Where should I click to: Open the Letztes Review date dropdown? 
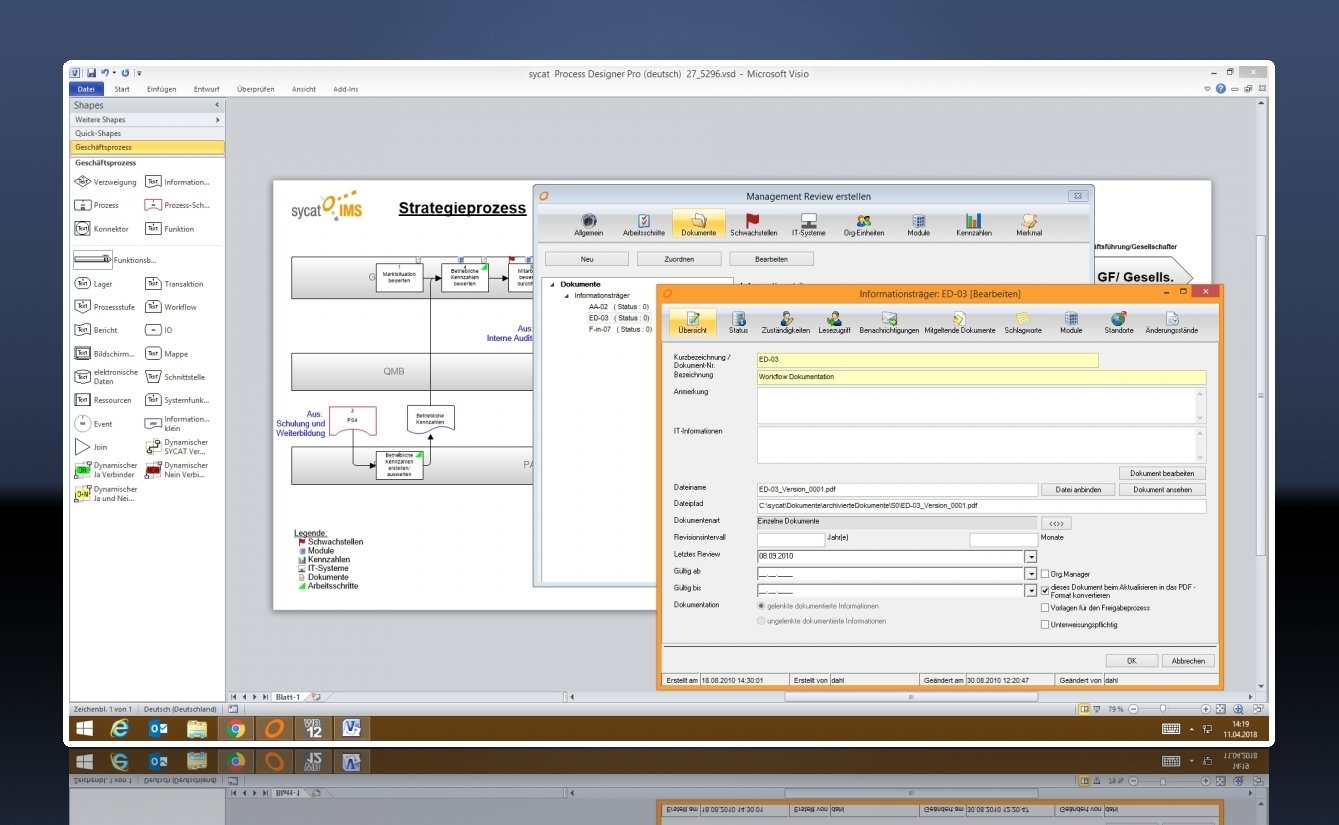[x=1030, y=557]
